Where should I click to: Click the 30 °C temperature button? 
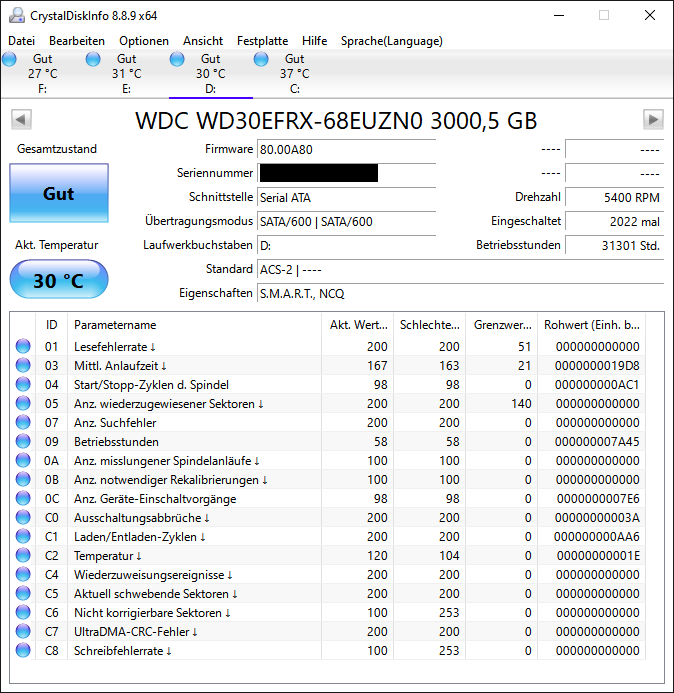coord(59,280)
